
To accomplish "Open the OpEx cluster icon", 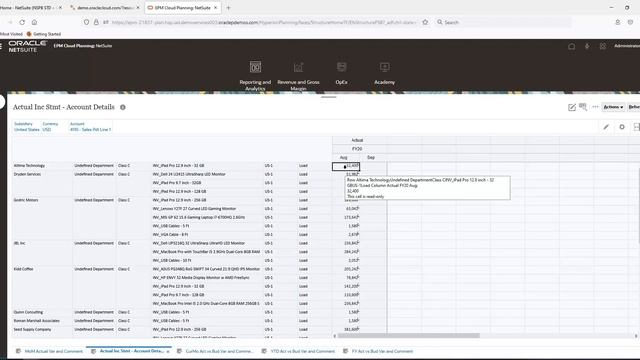I will pos(342,67).
